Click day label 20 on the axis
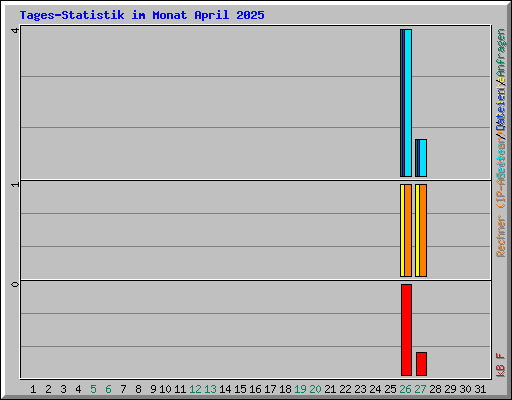 pyautogui.click(x=315, y=389)
